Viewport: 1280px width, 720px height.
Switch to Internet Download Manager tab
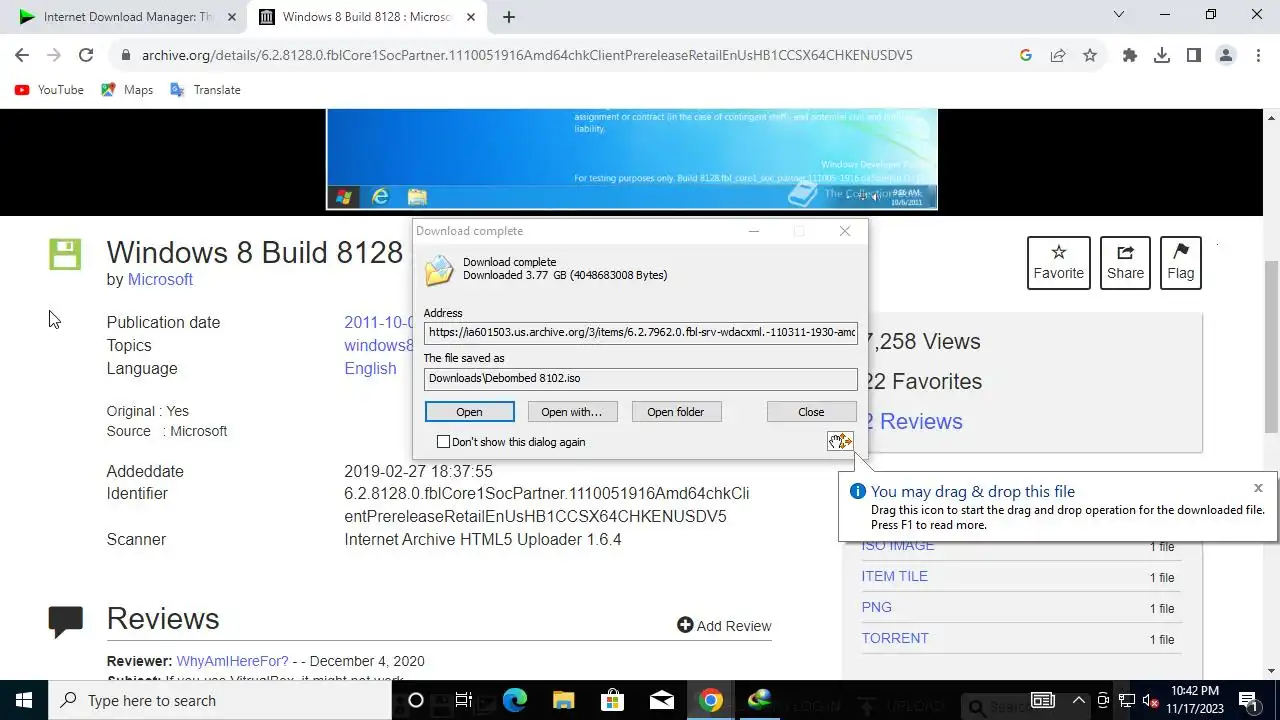pyautogui.click(x=130, y=17)
